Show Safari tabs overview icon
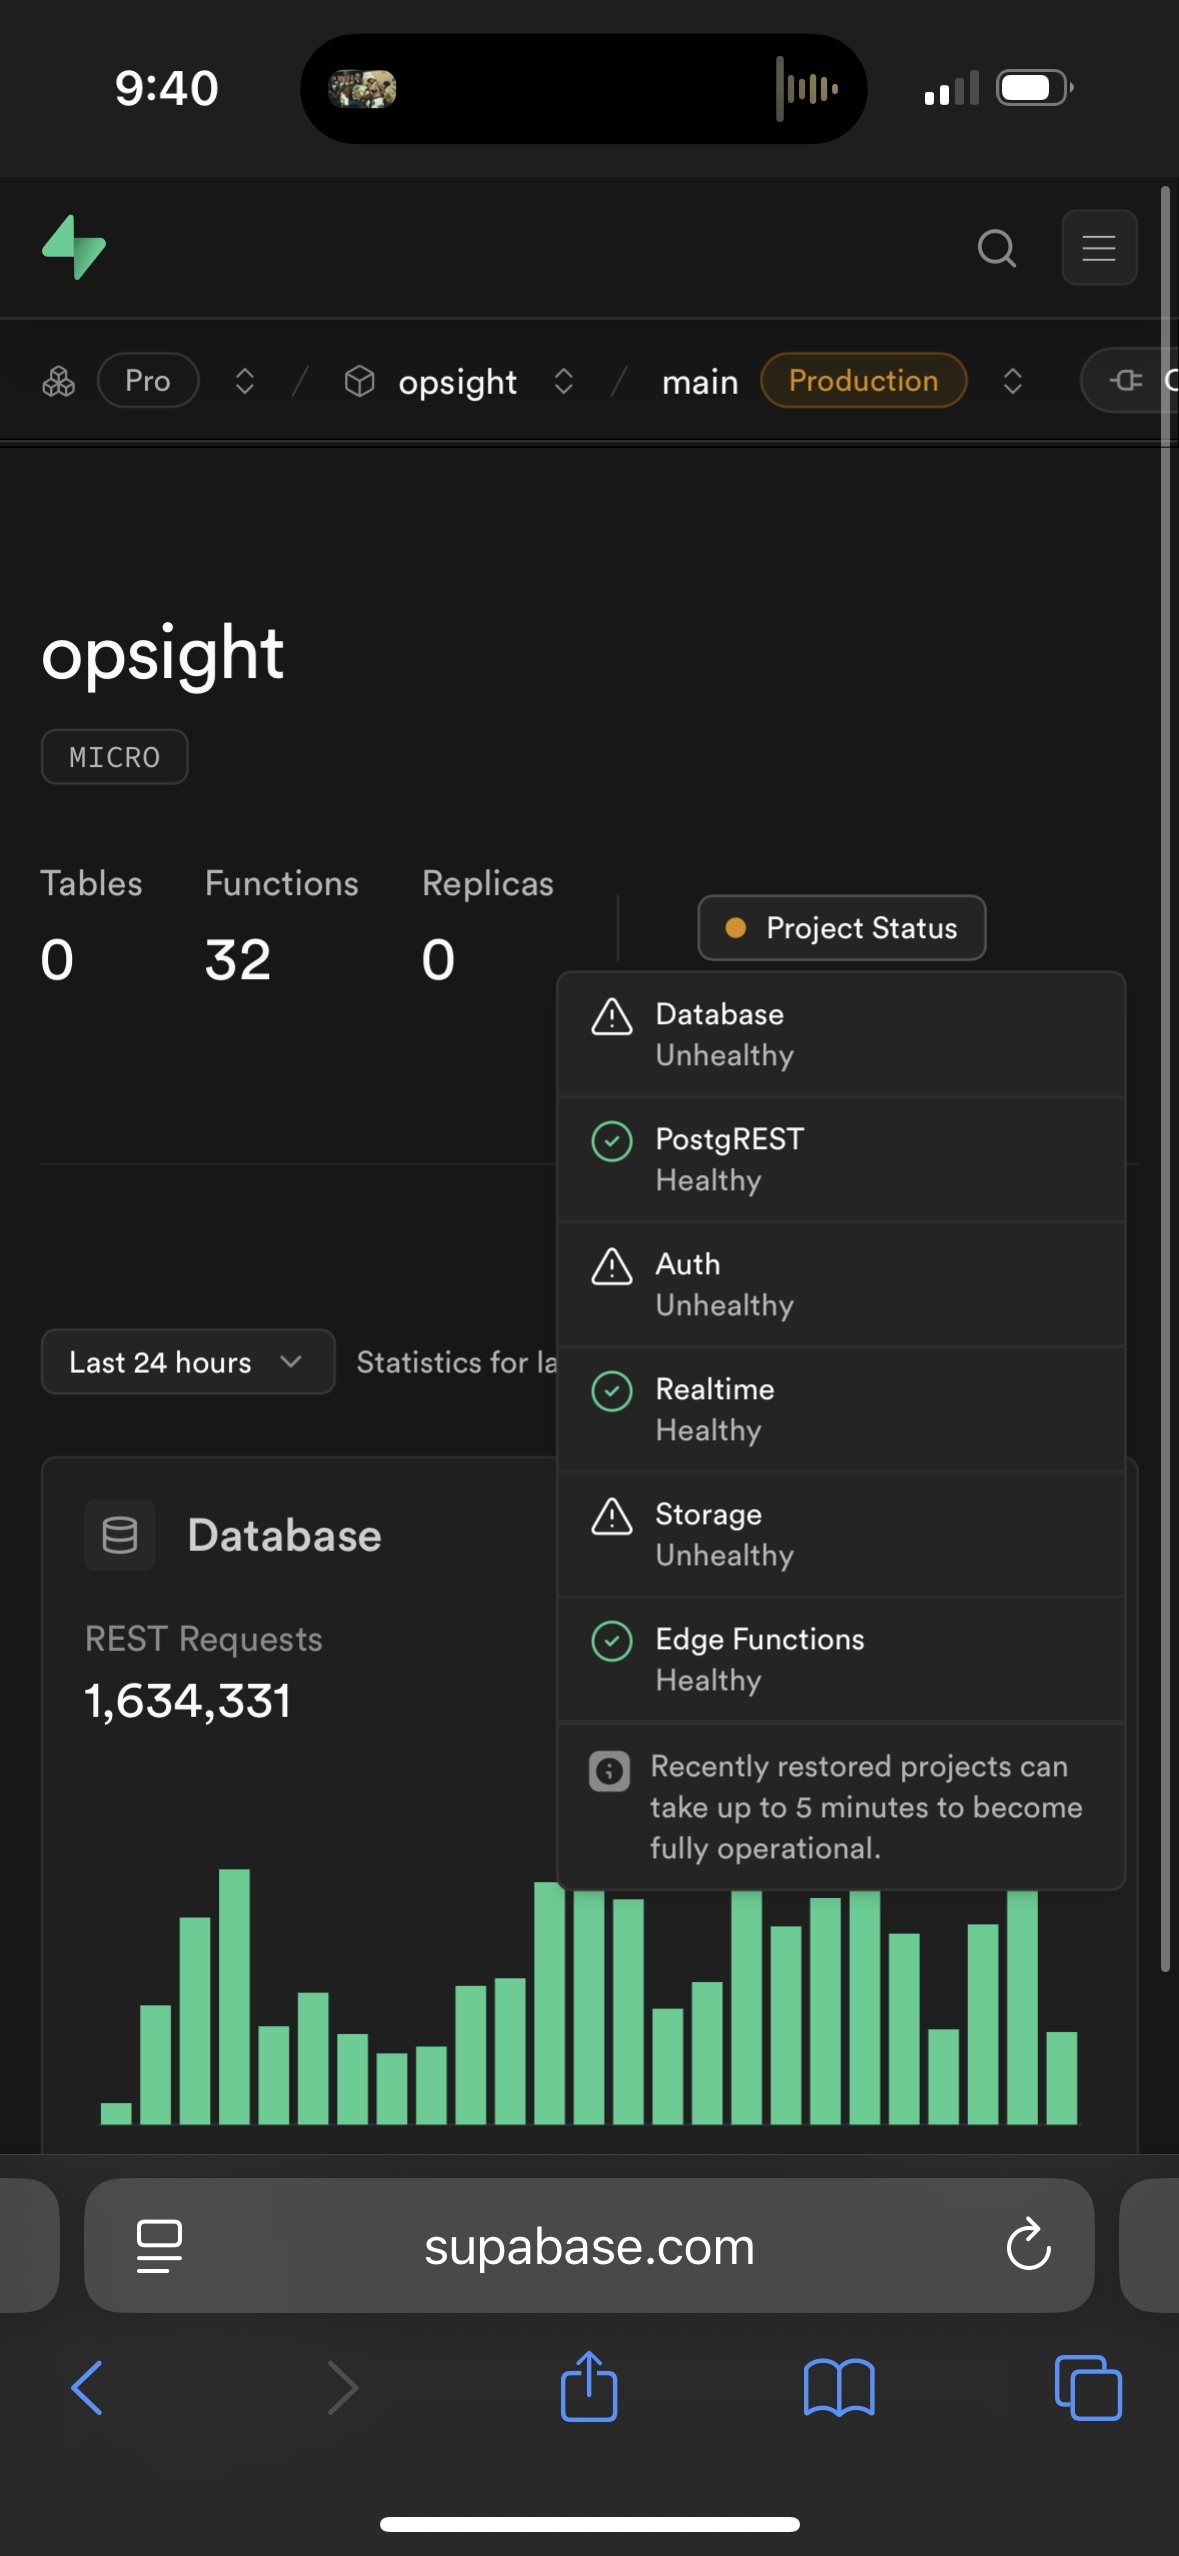 pos(1088,2387)
